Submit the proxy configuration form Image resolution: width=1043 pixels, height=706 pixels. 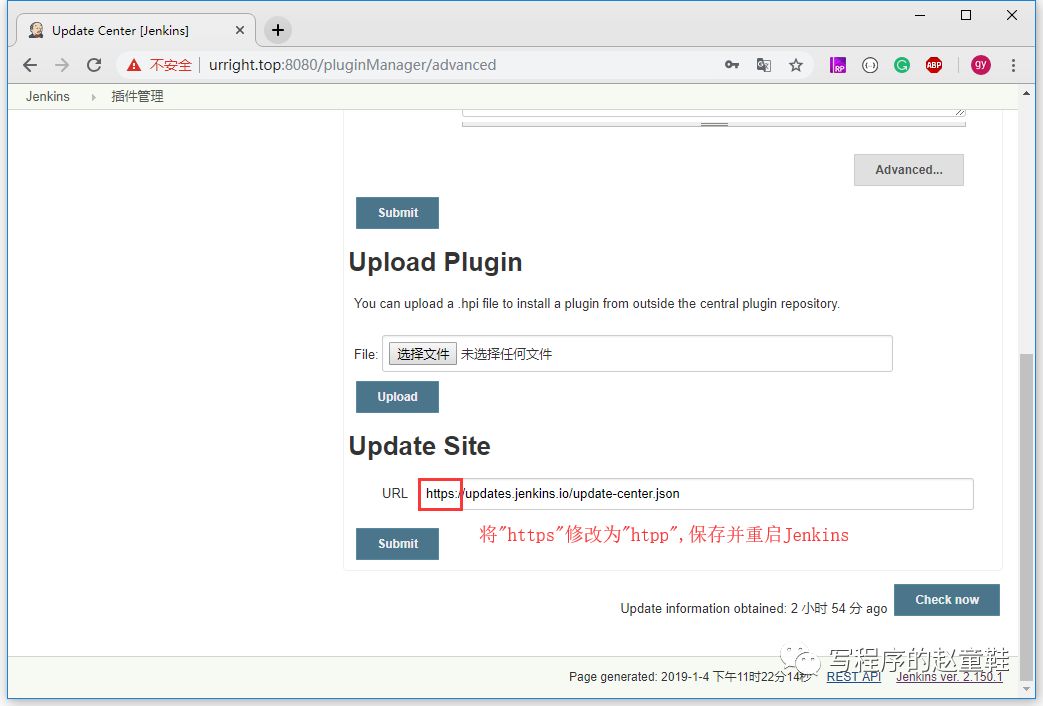coord(397,213)
